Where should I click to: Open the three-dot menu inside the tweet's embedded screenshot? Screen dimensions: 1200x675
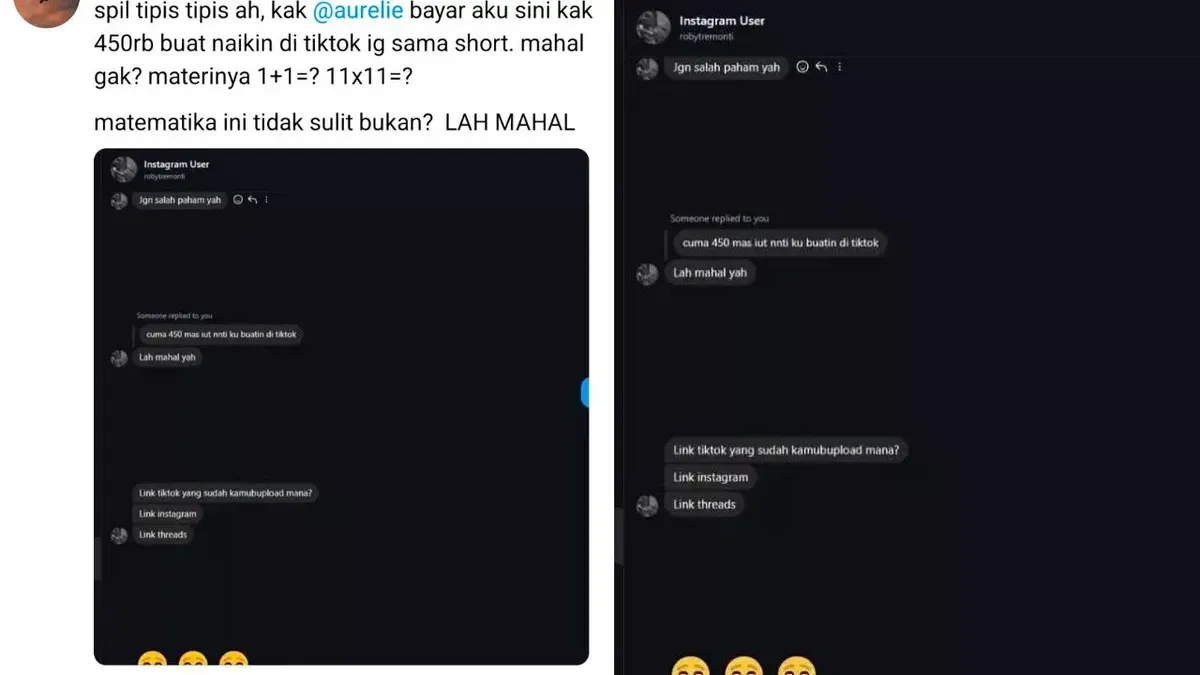pyautogui.click(x=266, y=200)
